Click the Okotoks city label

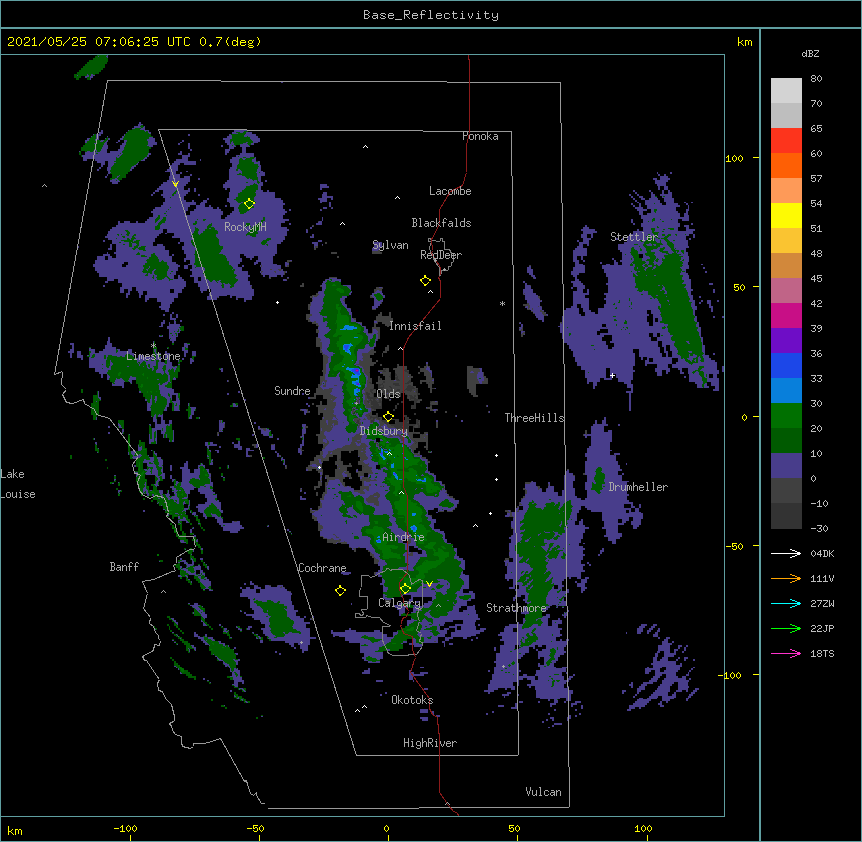tap(412, 700)
